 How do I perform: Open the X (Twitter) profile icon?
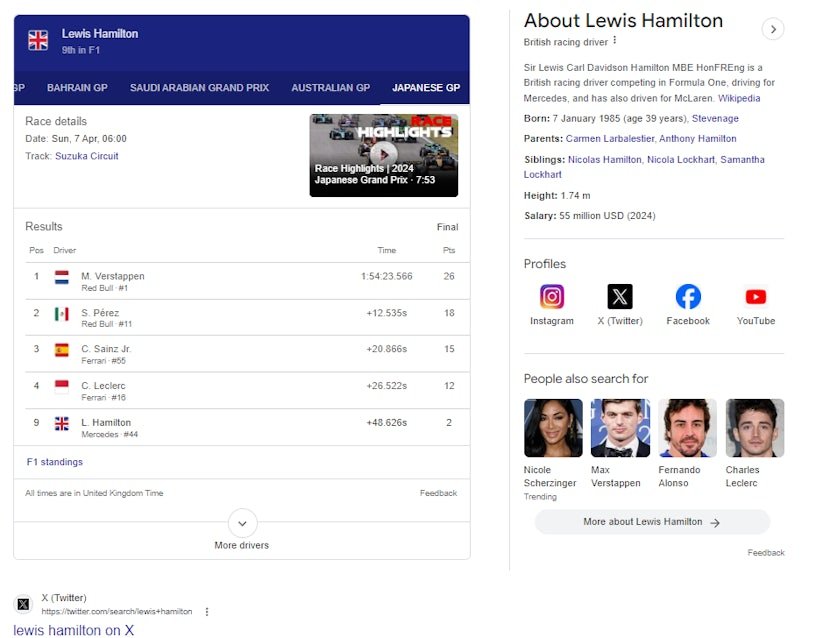620,297
